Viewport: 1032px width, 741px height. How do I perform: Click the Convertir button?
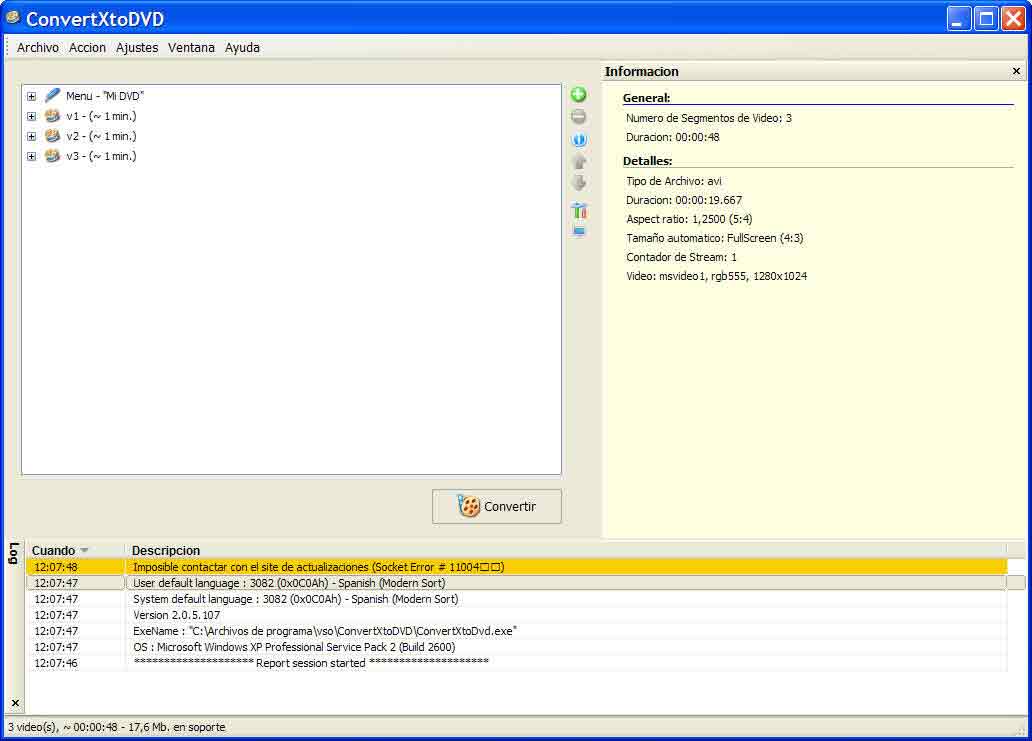(497, 506)
